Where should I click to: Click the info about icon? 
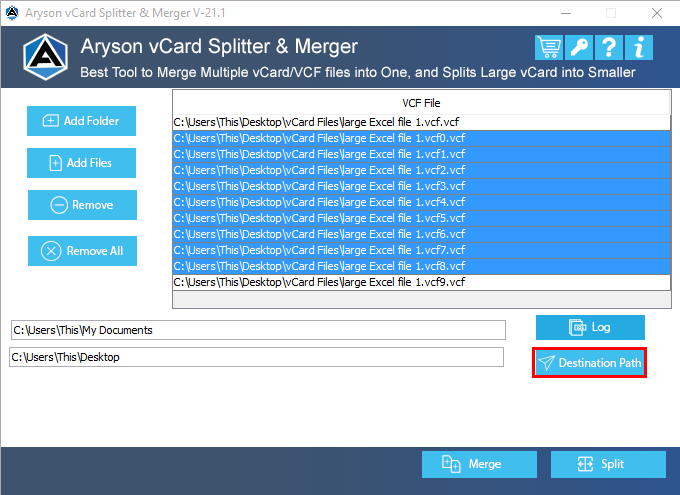[639, 47]
